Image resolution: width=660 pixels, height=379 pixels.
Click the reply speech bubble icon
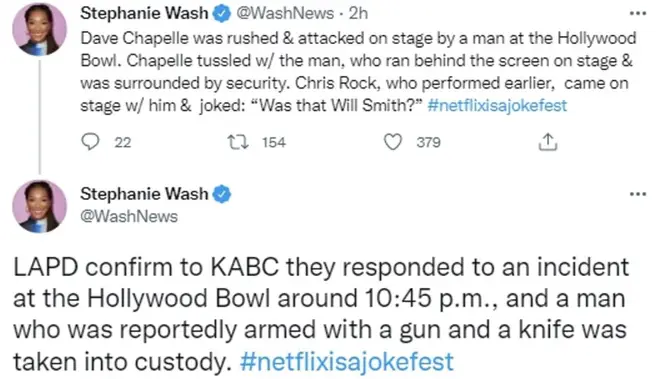(90, 142)
